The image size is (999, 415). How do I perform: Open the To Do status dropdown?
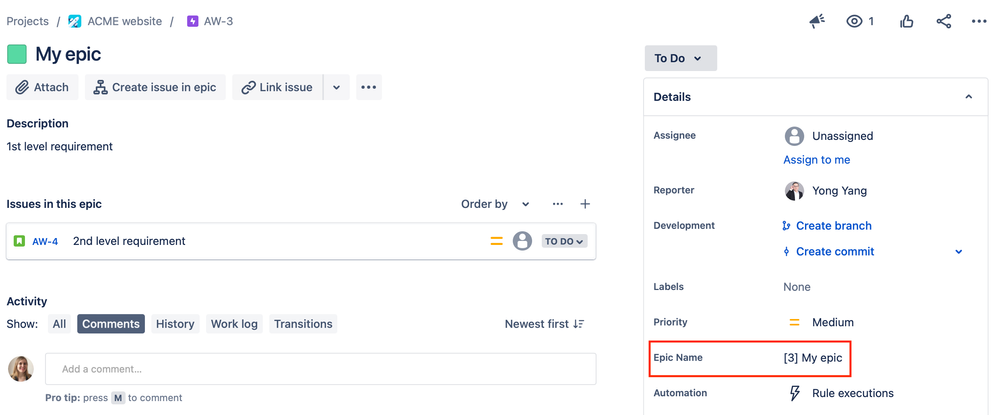680,58
